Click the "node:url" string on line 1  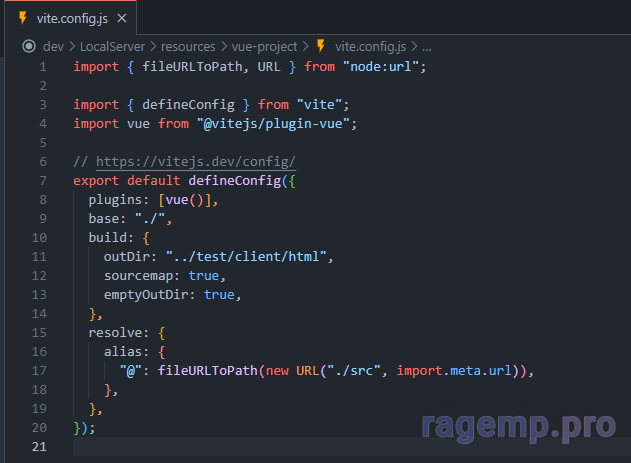coord(381,67)
